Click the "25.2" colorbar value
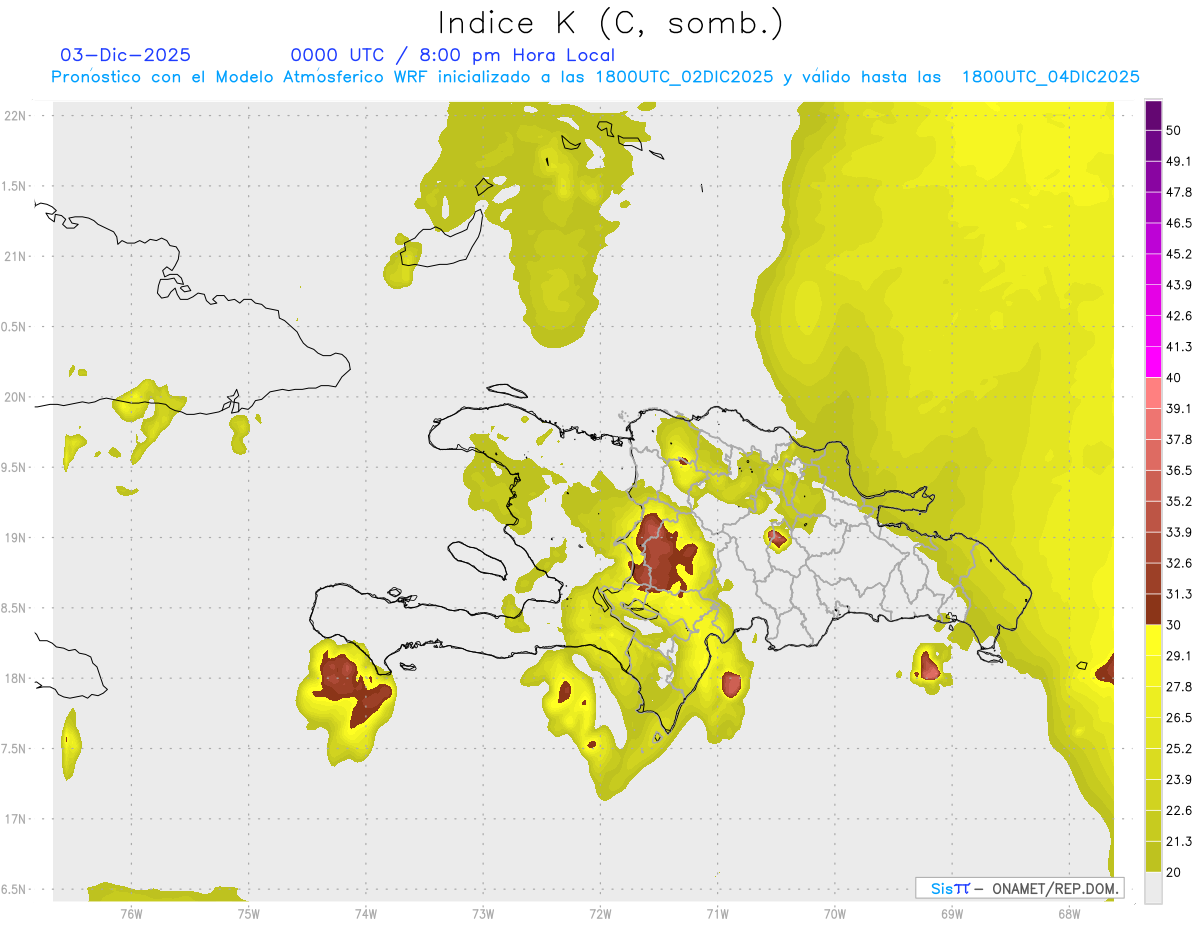The image size is (1200, 927). click(1179, 749)
